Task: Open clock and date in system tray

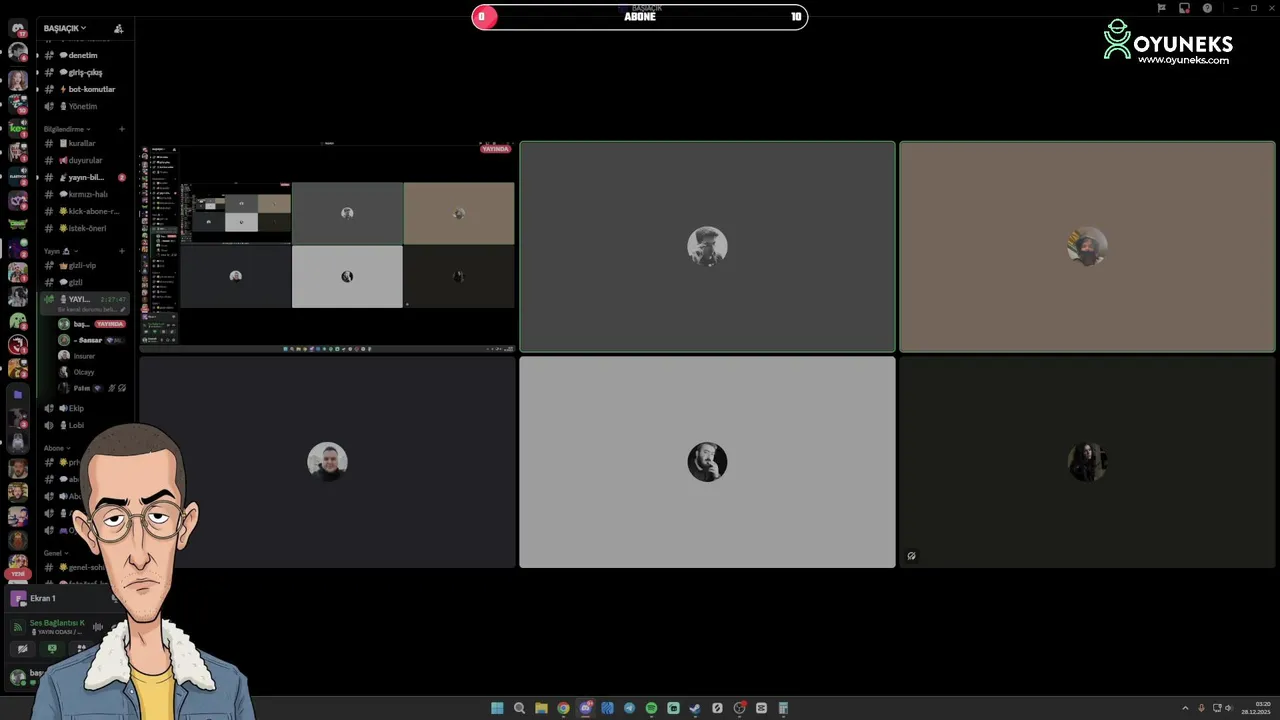Action: point(1256,708)
